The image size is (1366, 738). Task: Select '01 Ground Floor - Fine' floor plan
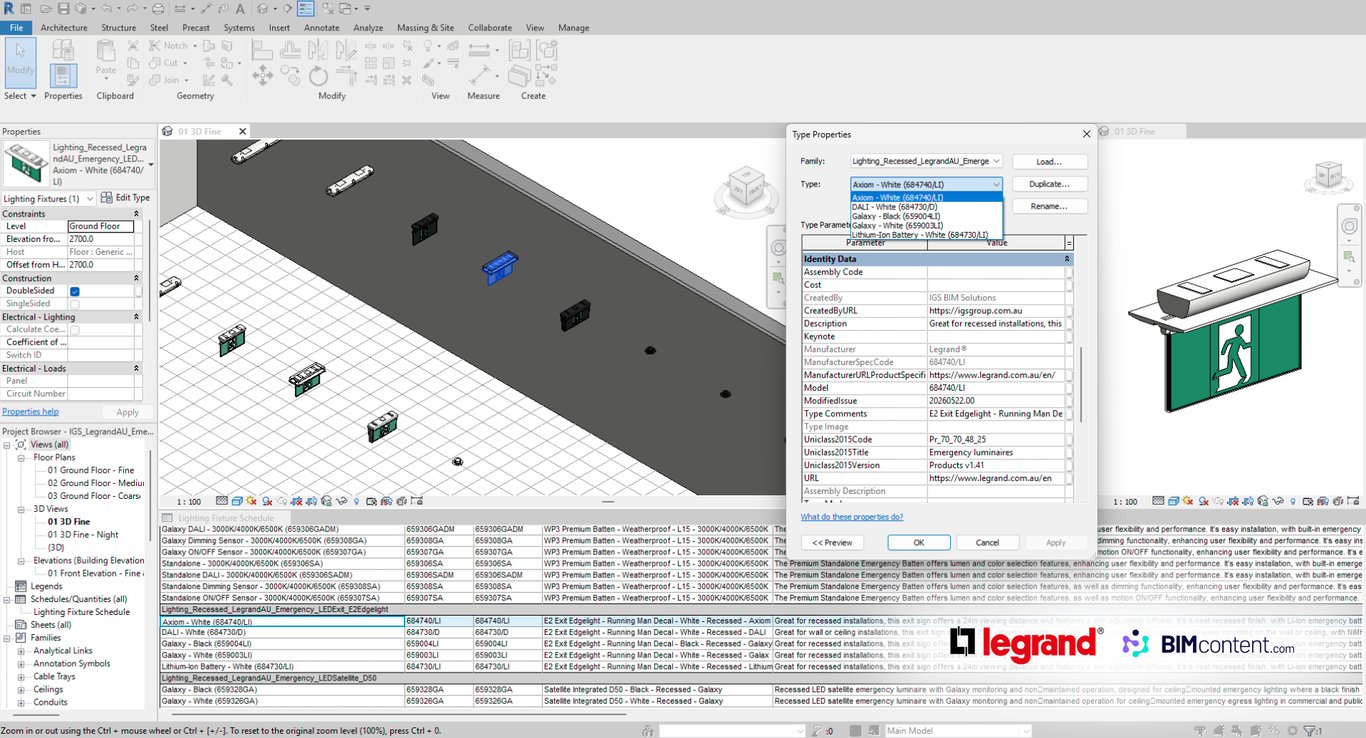click(90, 470)
